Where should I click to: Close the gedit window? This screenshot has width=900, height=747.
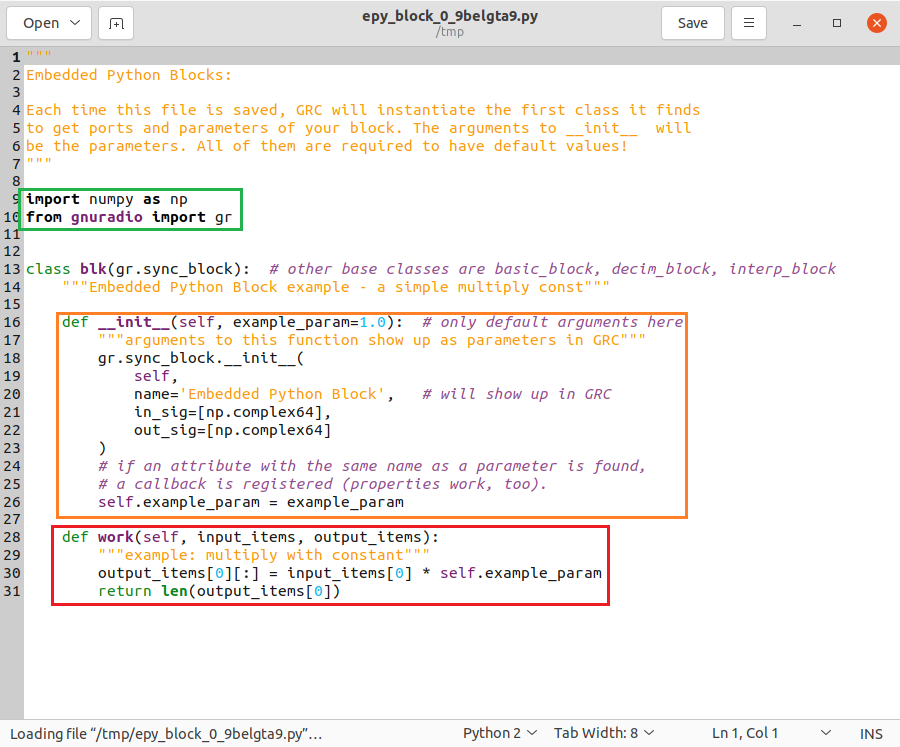pyautogui.click(x=875, y=23)
